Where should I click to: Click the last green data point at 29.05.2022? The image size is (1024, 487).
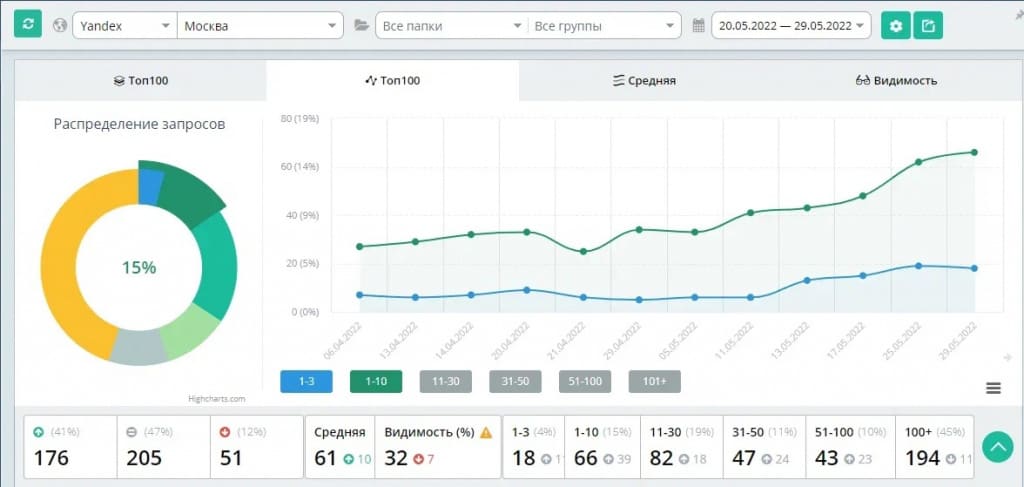(x=974, y=152)
